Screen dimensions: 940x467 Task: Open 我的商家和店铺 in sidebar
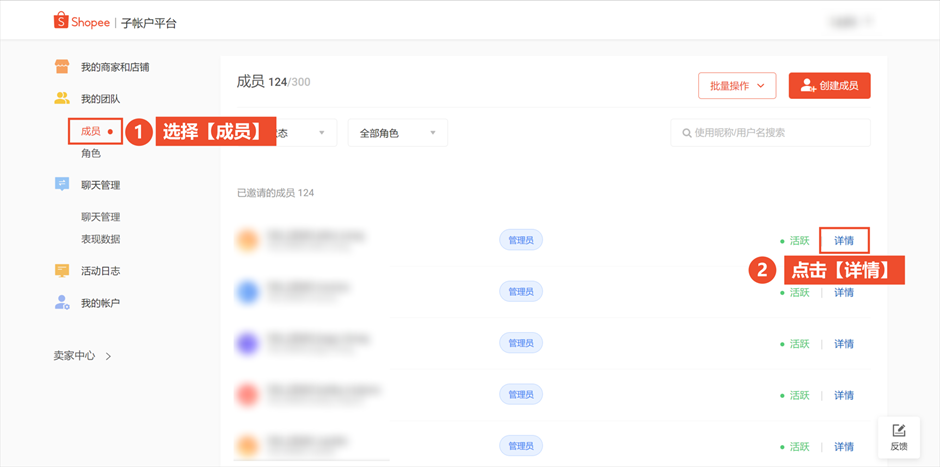click(115, 67)
